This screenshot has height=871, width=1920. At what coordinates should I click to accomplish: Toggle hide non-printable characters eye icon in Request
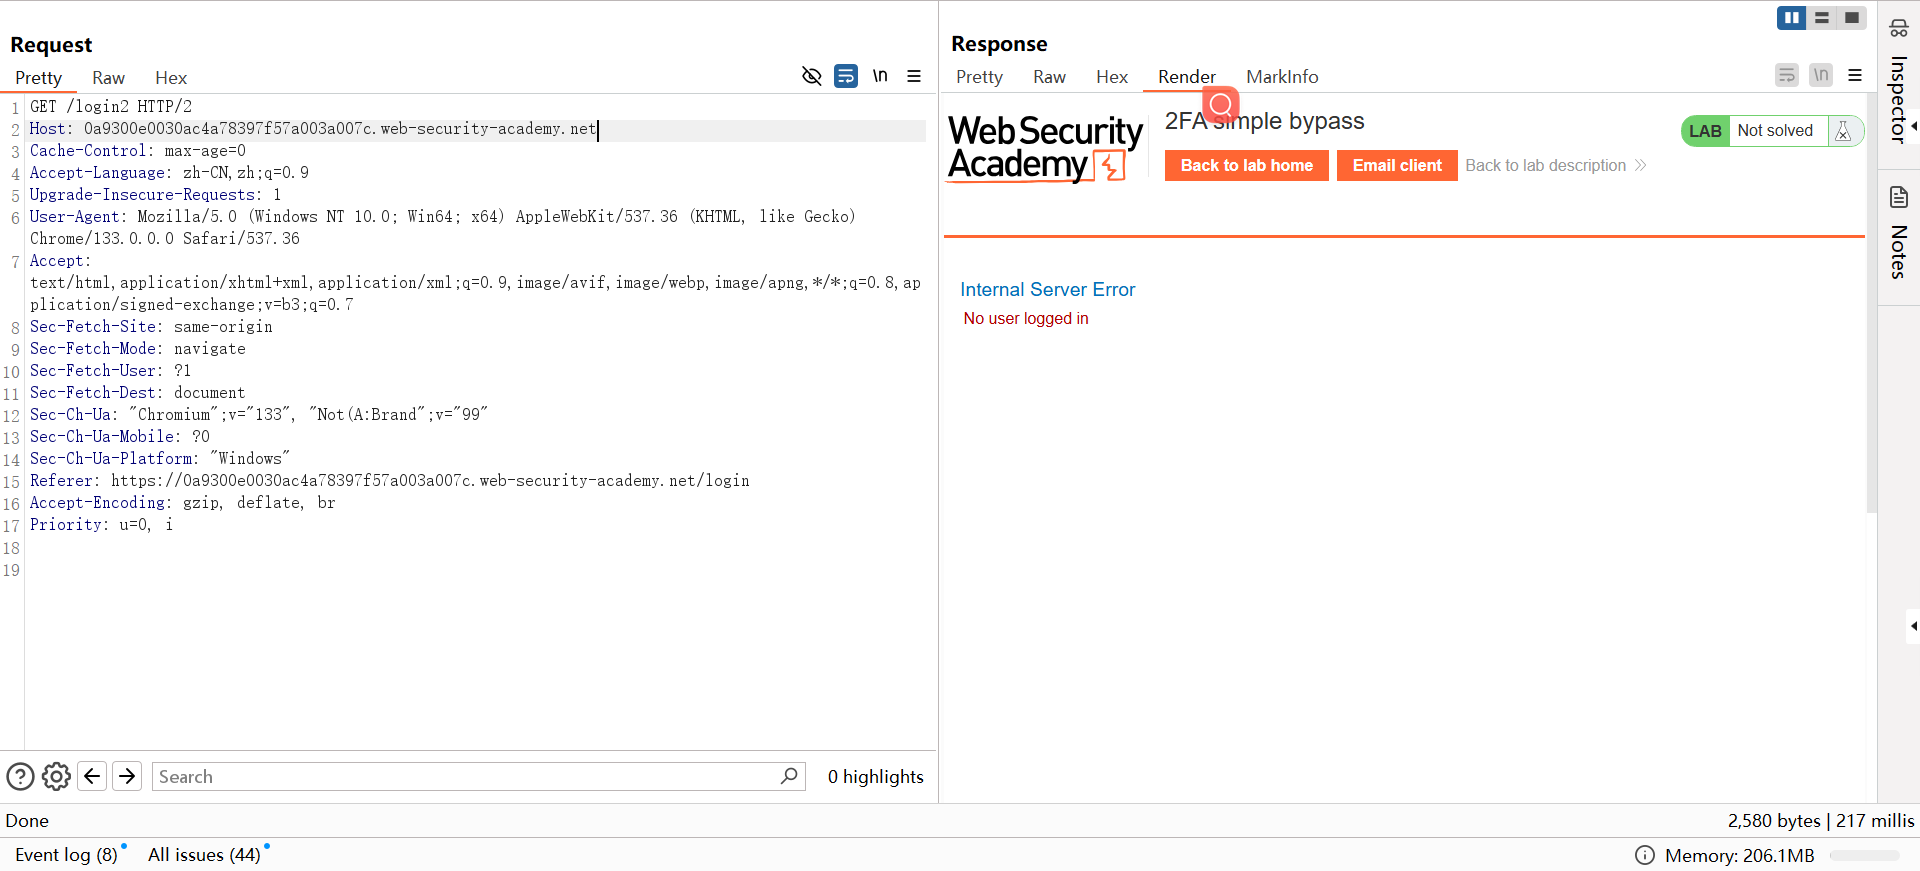point(811,76)
